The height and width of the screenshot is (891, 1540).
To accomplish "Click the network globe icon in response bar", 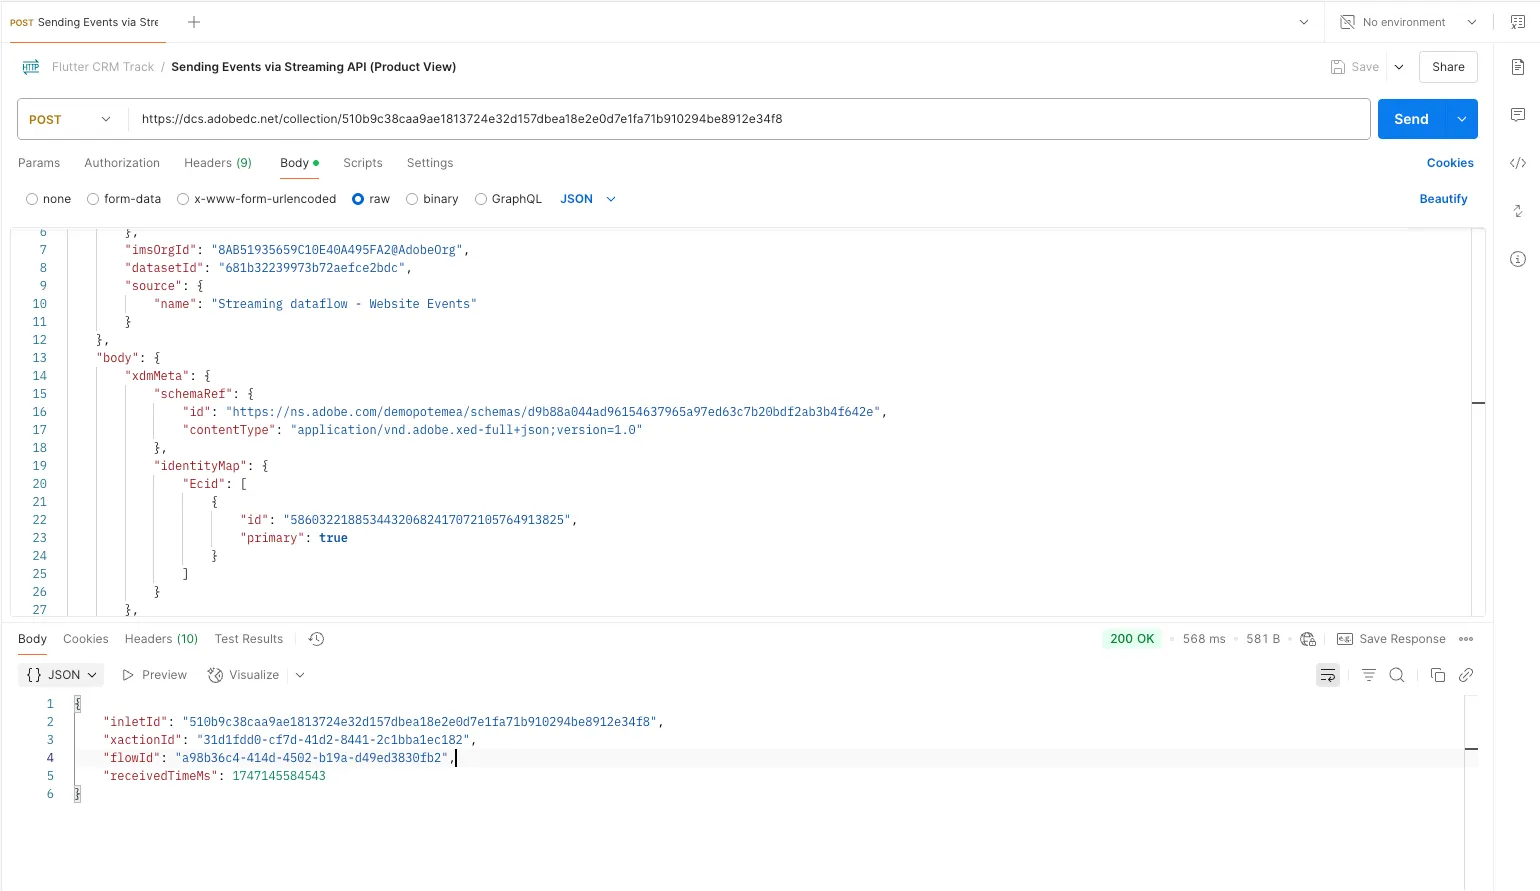I will pyautogui.click(x=1308, y=639).
